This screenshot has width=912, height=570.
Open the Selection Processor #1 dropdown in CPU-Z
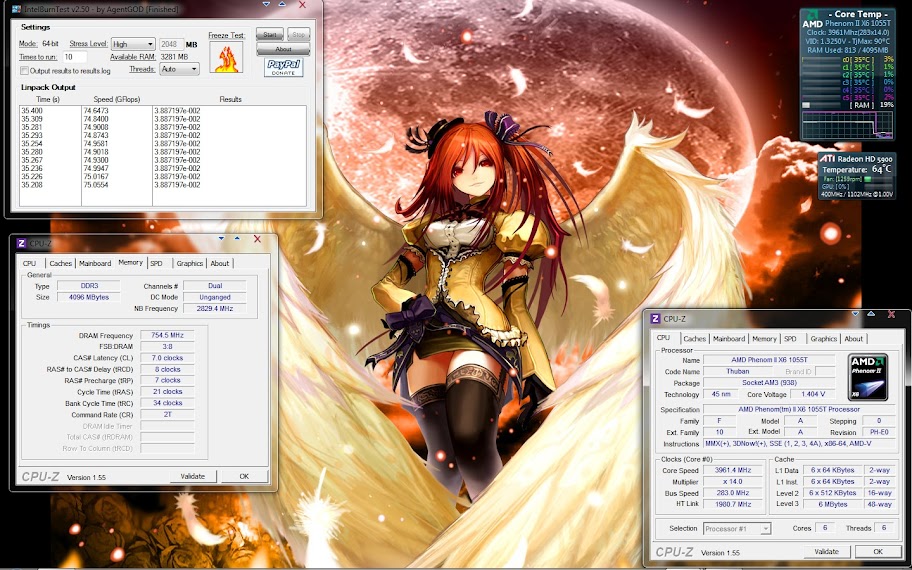736,529
